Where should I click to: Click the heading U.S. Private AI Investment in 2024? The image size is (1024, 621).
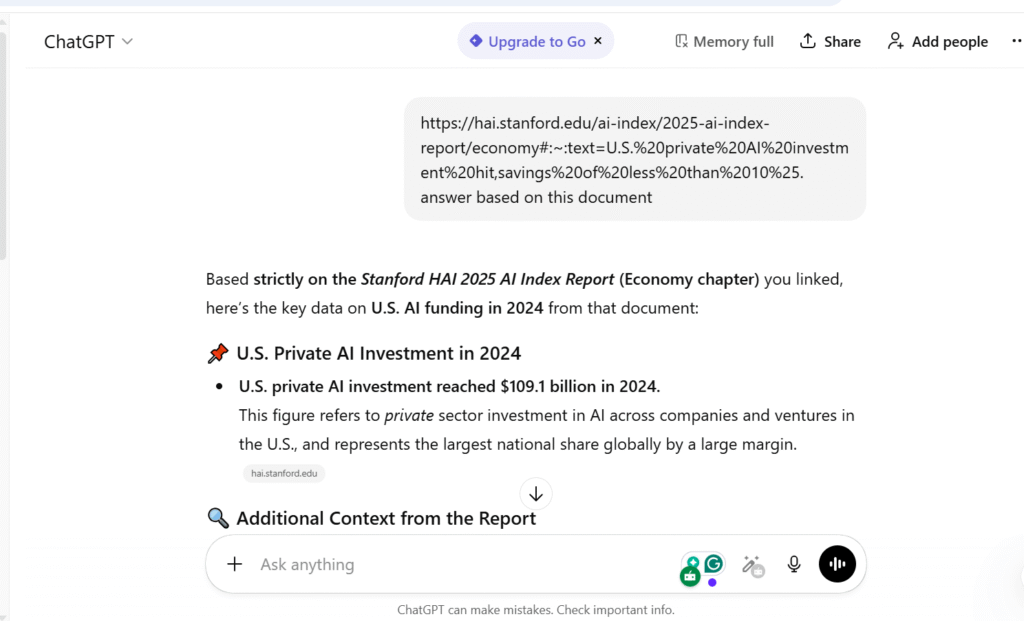pyautogui.click(x=379, y=353)
